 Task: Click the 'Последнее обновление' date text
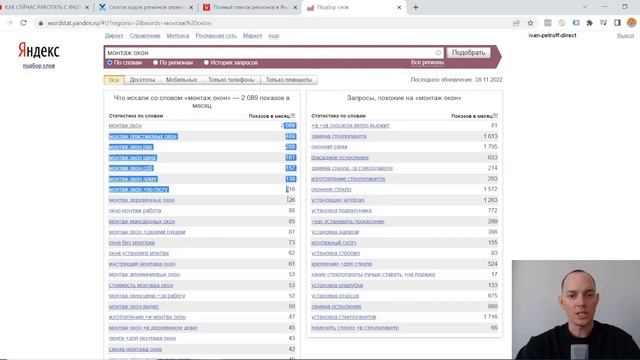point(456,80)
